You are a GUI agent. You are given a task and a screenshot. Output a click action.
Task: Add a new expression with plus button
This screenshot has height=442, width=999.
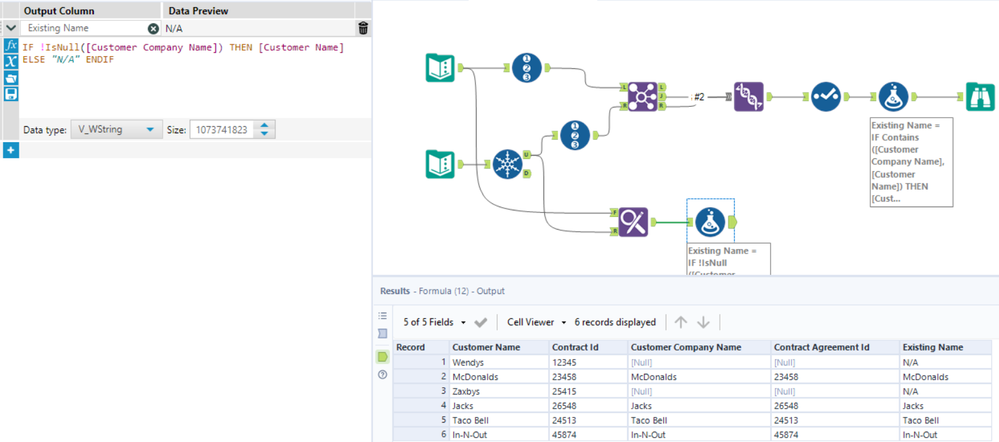point(10,150)
